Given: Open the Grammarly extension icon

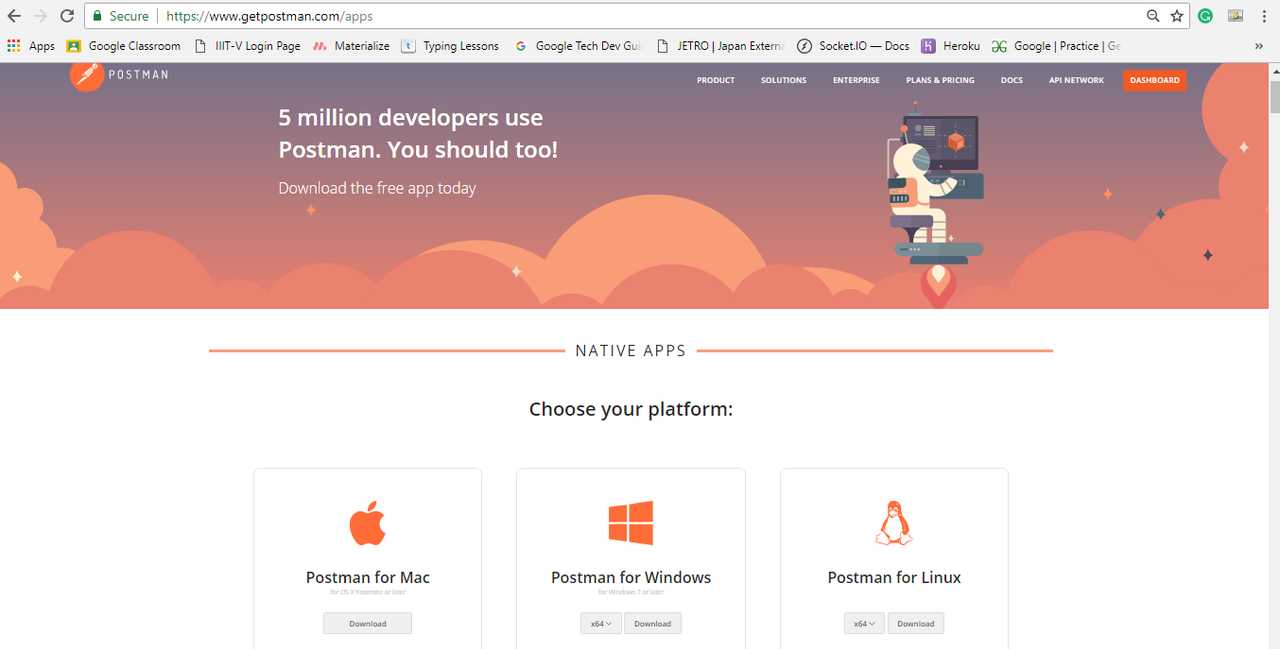Looking at the screenshot, I should click(1206, 16).
